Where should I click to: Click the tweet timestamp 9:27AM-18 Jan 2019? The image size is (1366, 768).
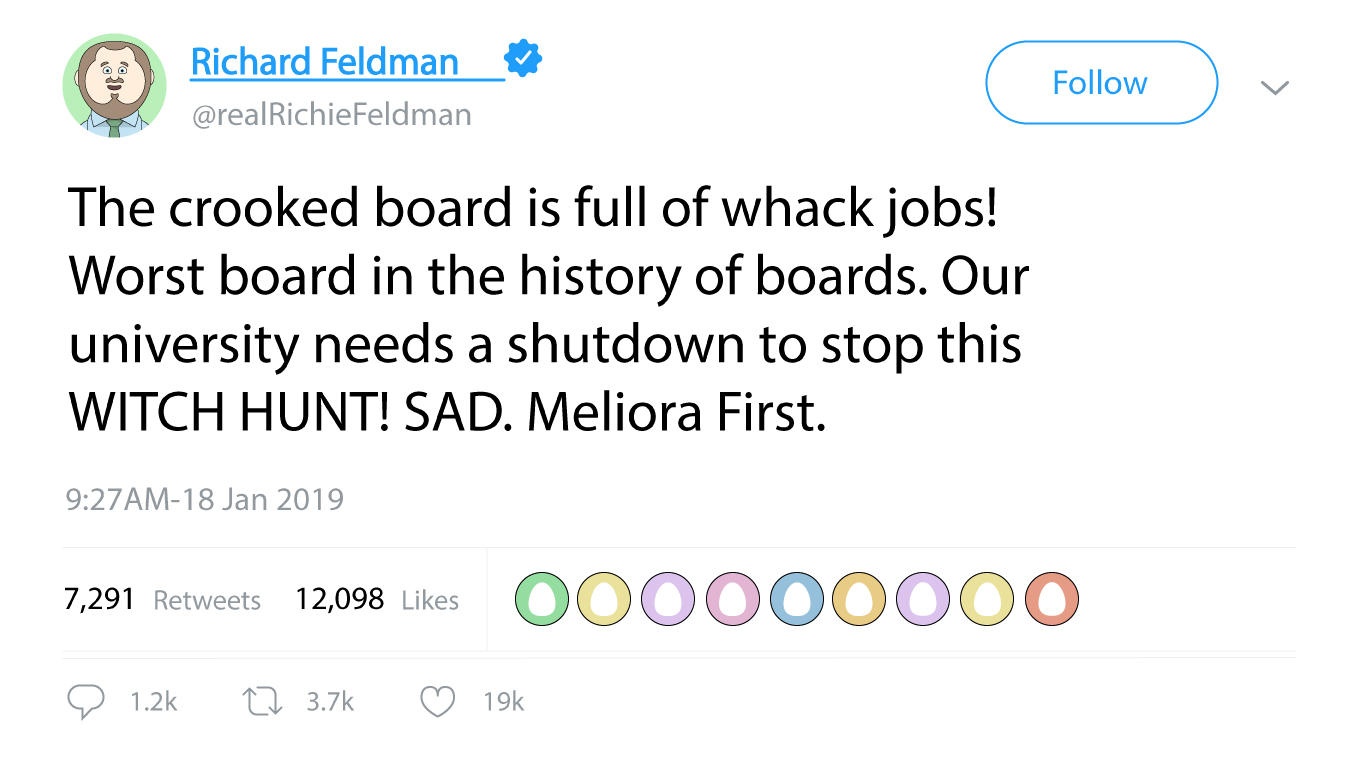[x=204, y=499]
